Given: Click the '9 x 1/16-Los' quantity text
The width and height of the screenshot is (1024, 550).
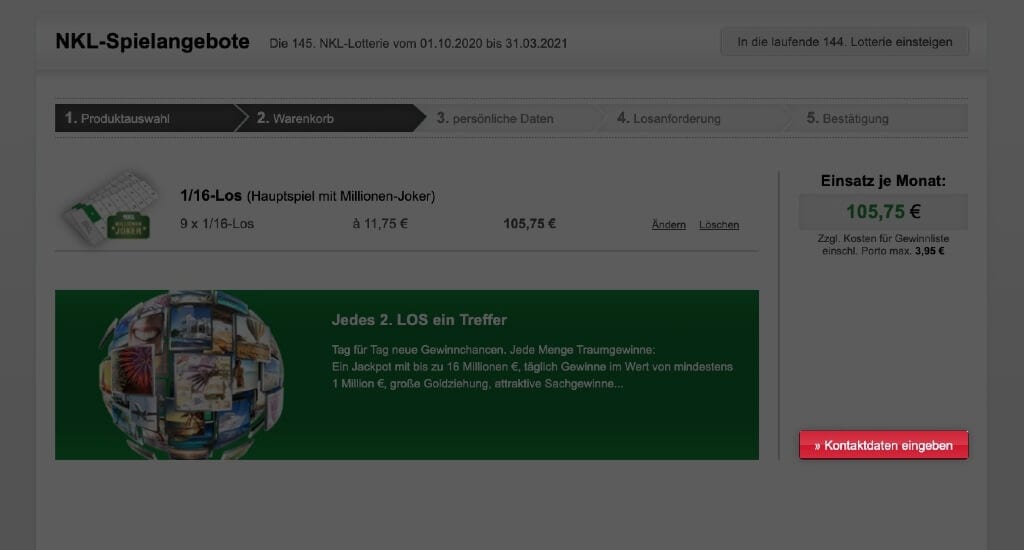Looking at the screenshot, I should pyautogui.click(x=217, y=223).
